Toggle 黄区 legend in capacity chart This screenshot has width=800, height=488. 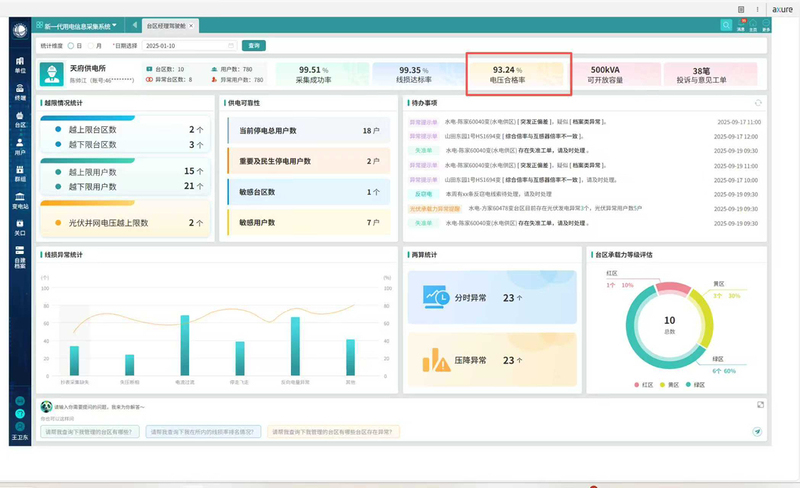(669, 385)
